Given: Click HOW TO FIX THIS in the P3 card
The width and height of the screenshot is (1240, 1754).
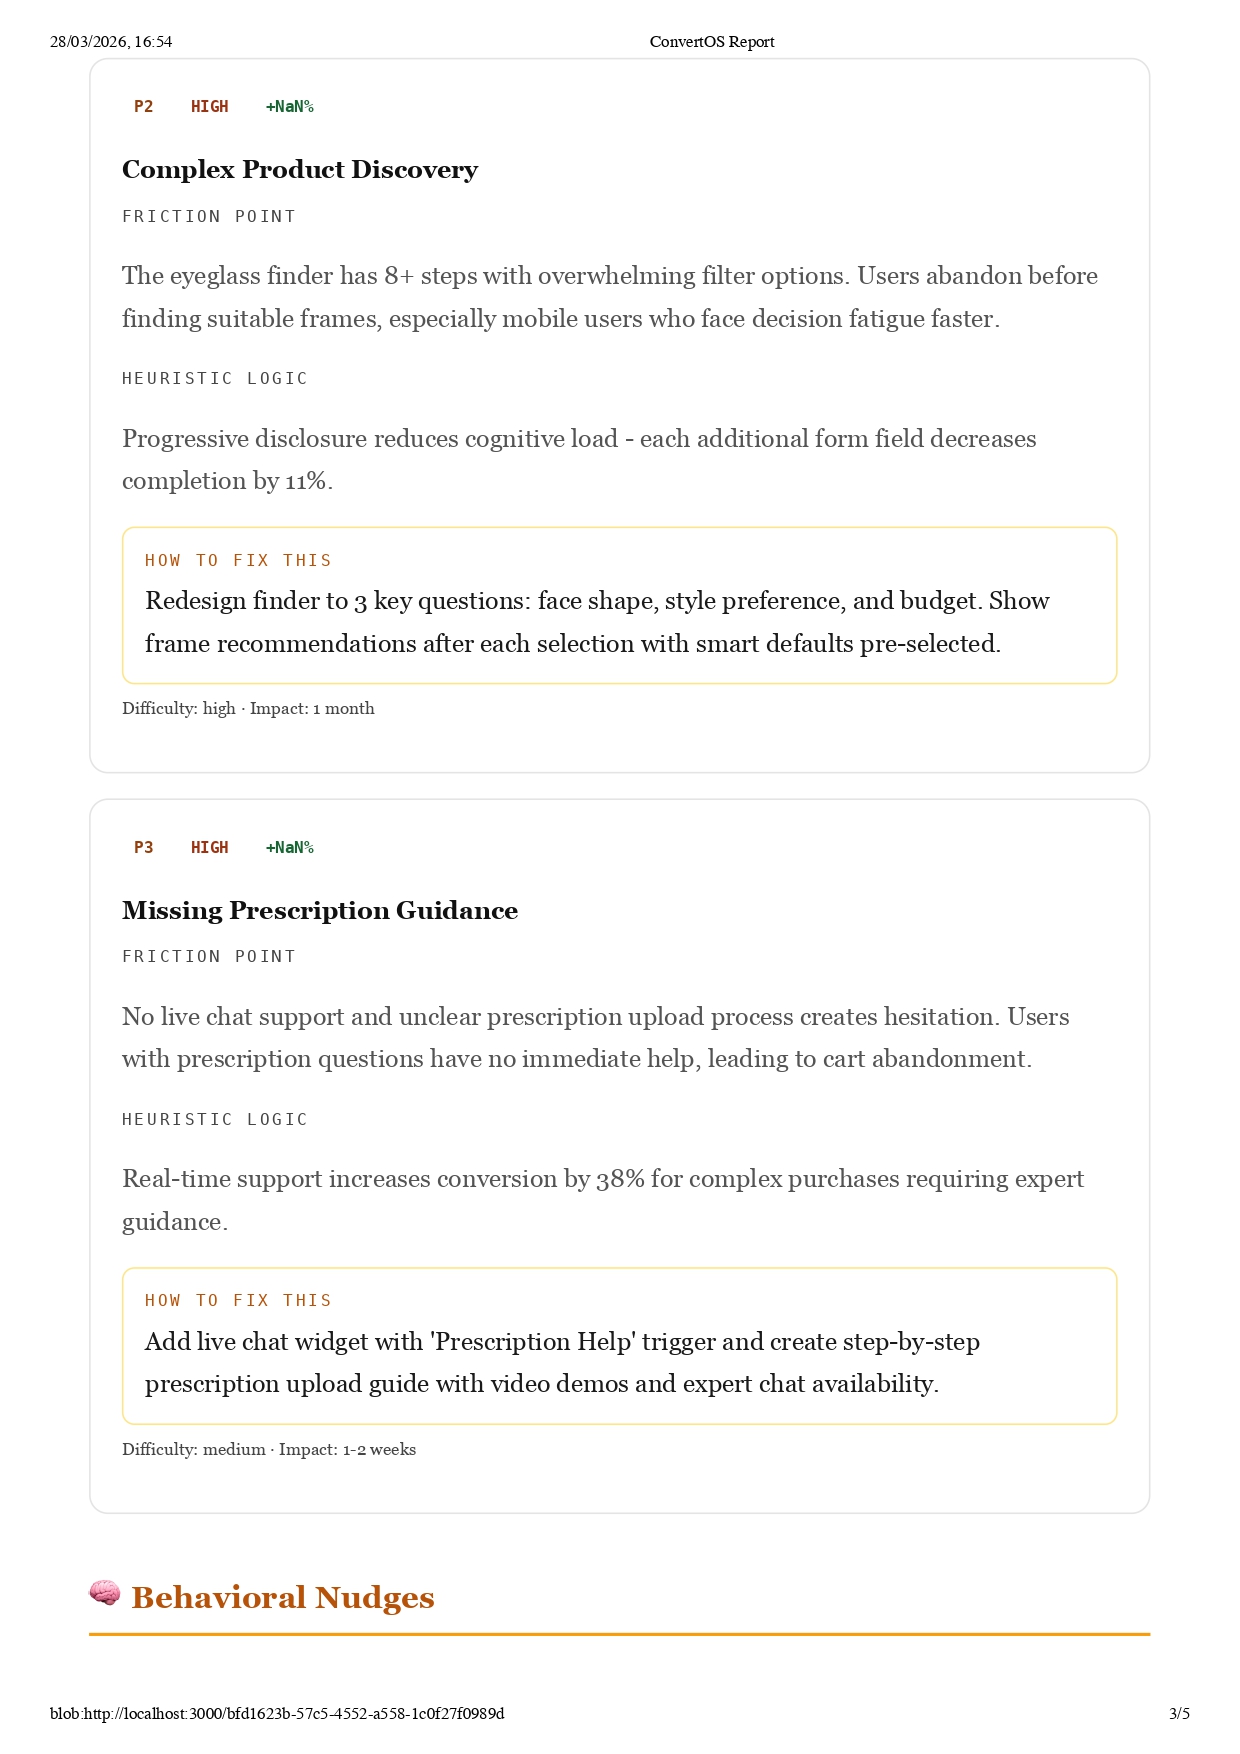Looking at the screenshot, I should (238, 1301).
